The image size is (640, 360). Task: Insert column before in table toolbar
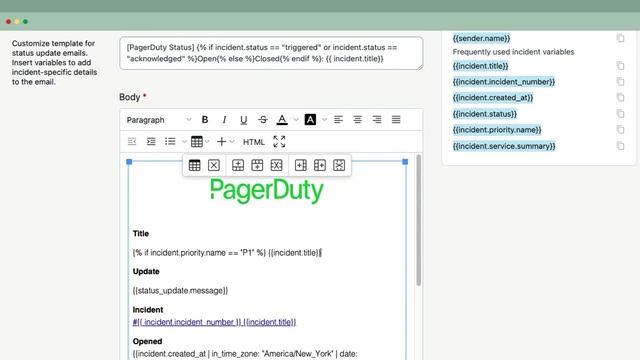tap(301, 165)
